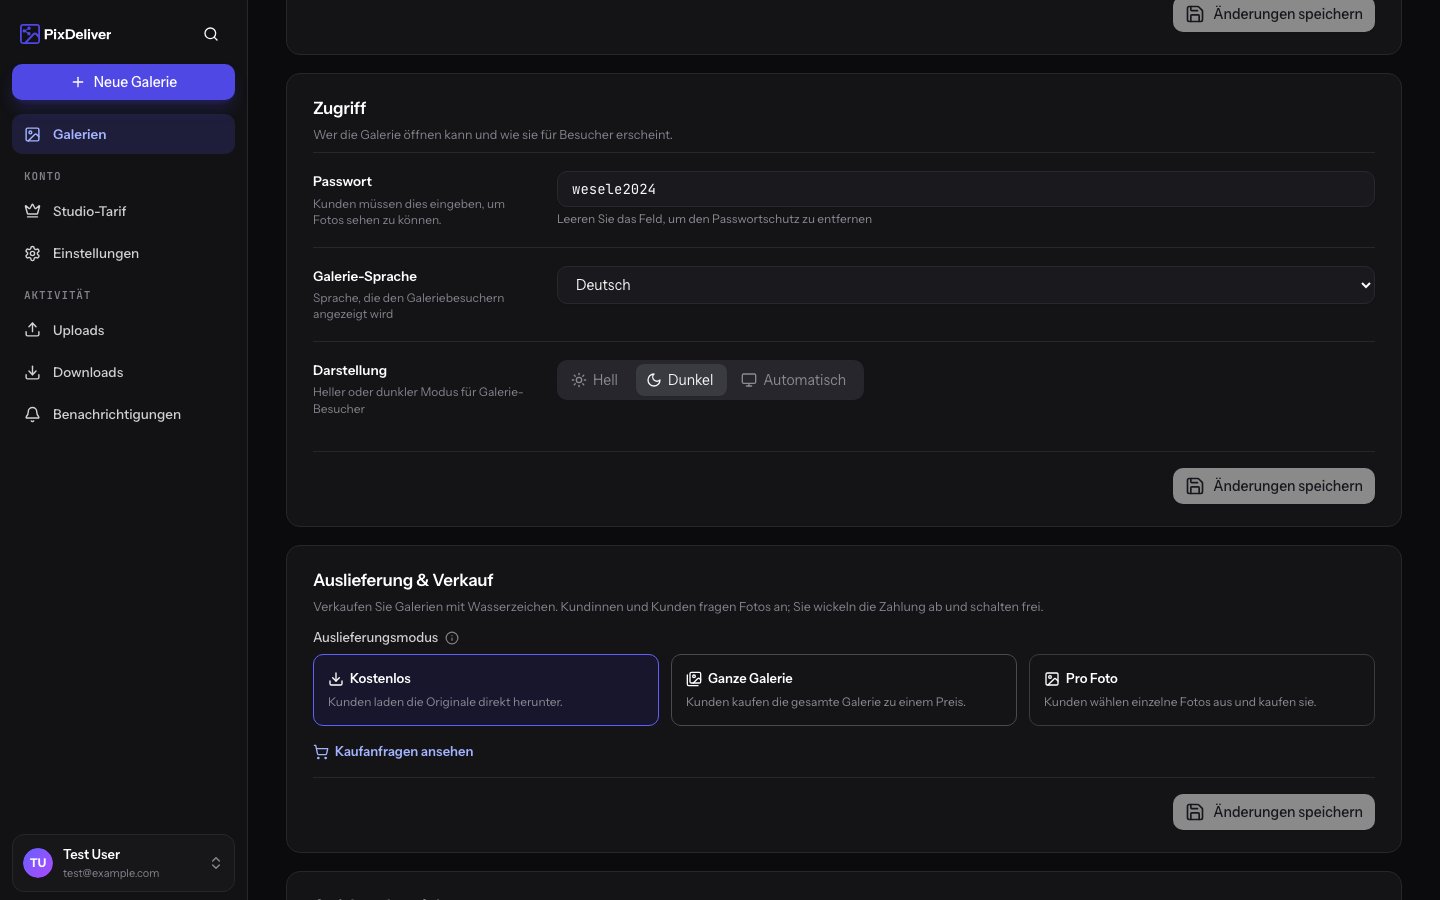
Task: Click the bell icon beside Benachrichtigungen
Action: 33,414
